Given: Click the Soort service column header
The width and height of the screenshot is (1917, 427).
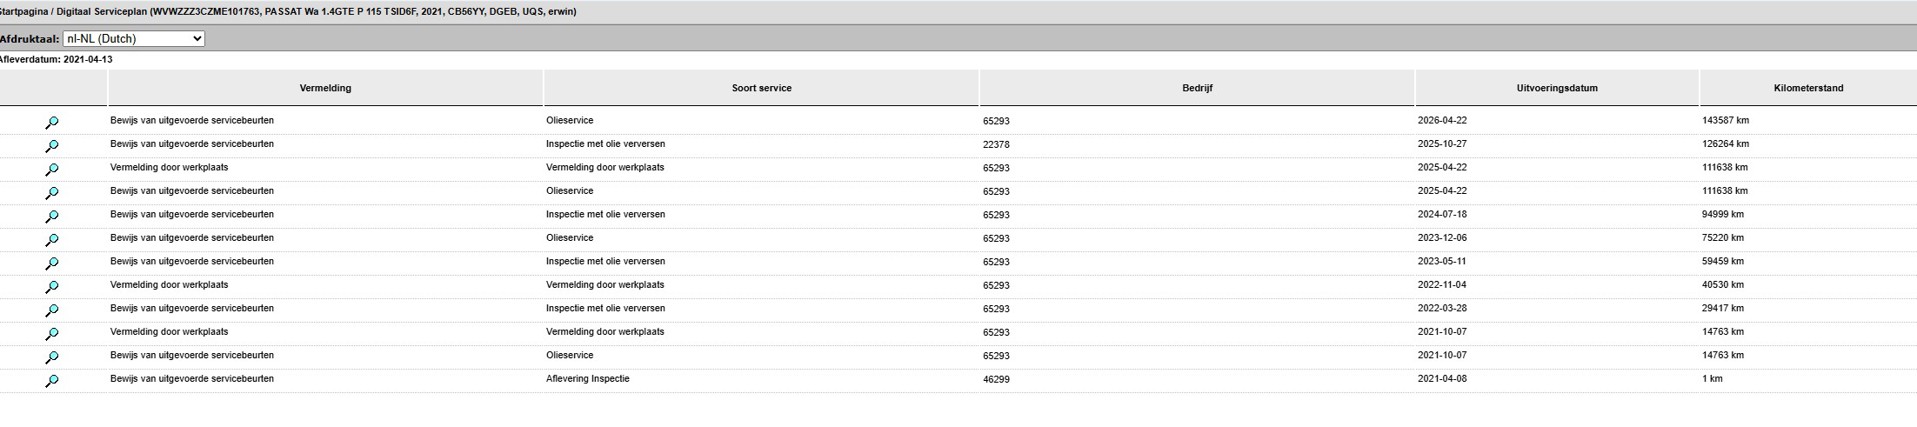Looking at the screenshot, I should [x=761, y=88].
